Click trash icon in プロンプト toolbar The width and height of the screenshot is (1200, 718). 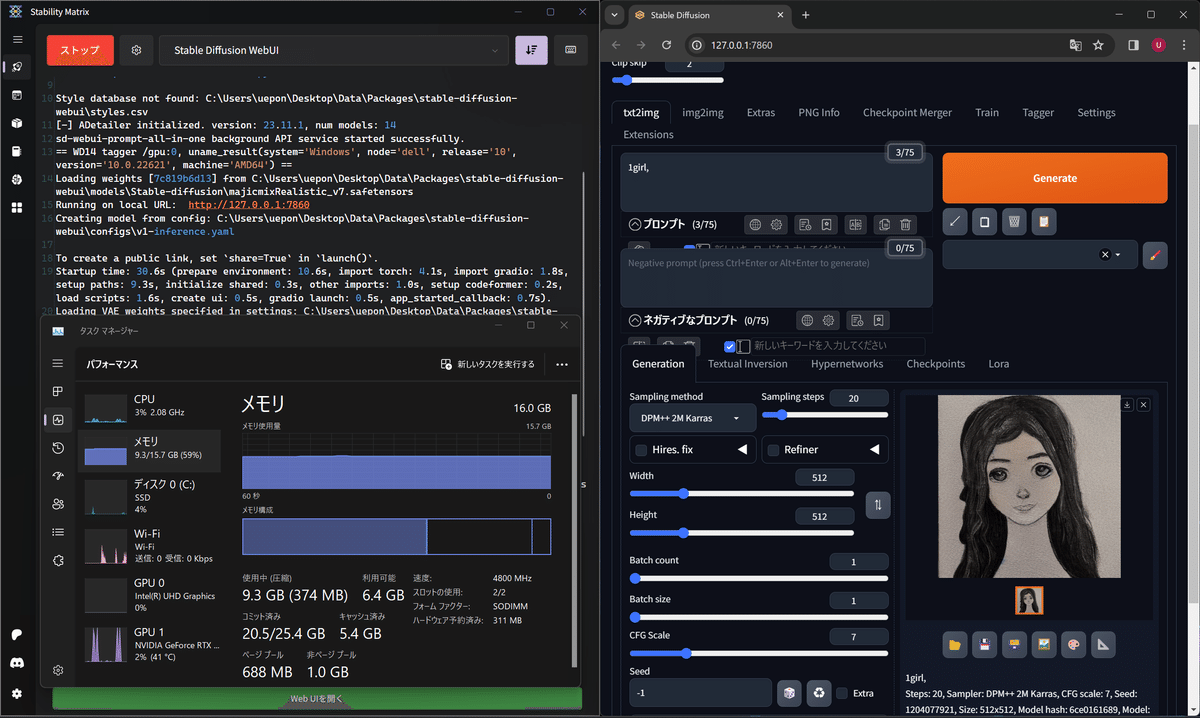click(906, 225)
